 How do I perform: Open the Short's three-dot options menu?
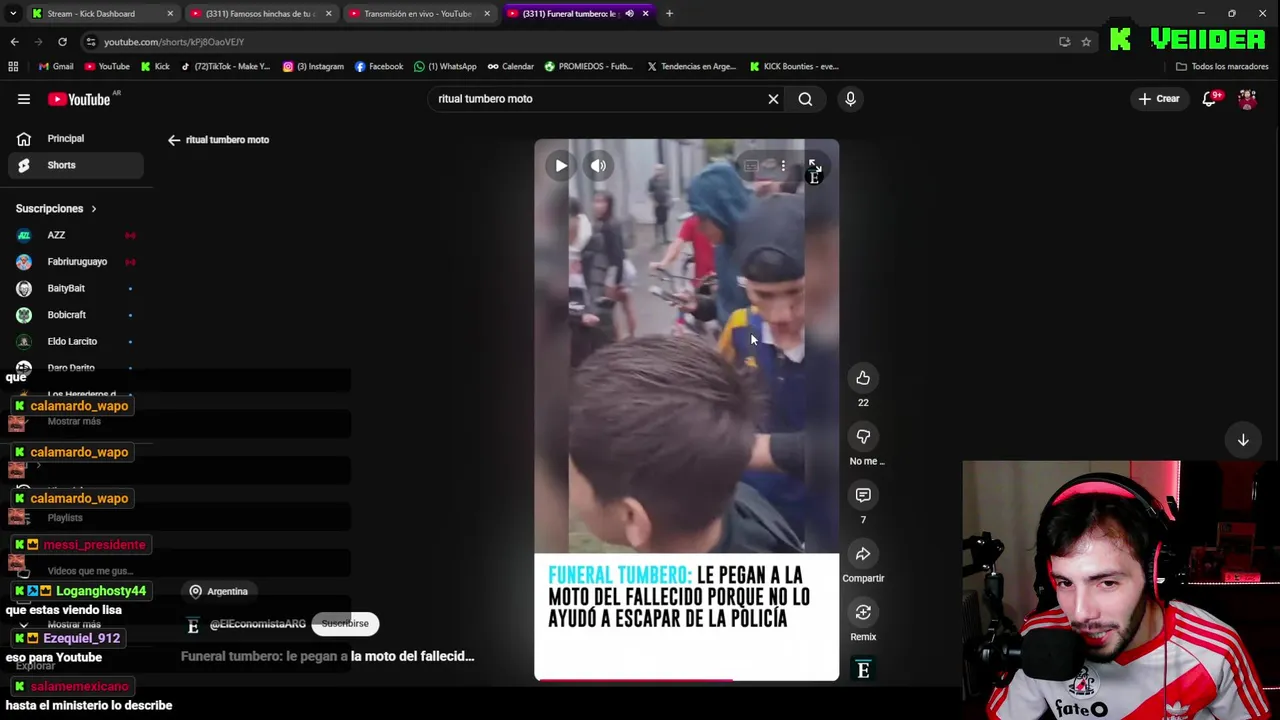click(783, 166)
